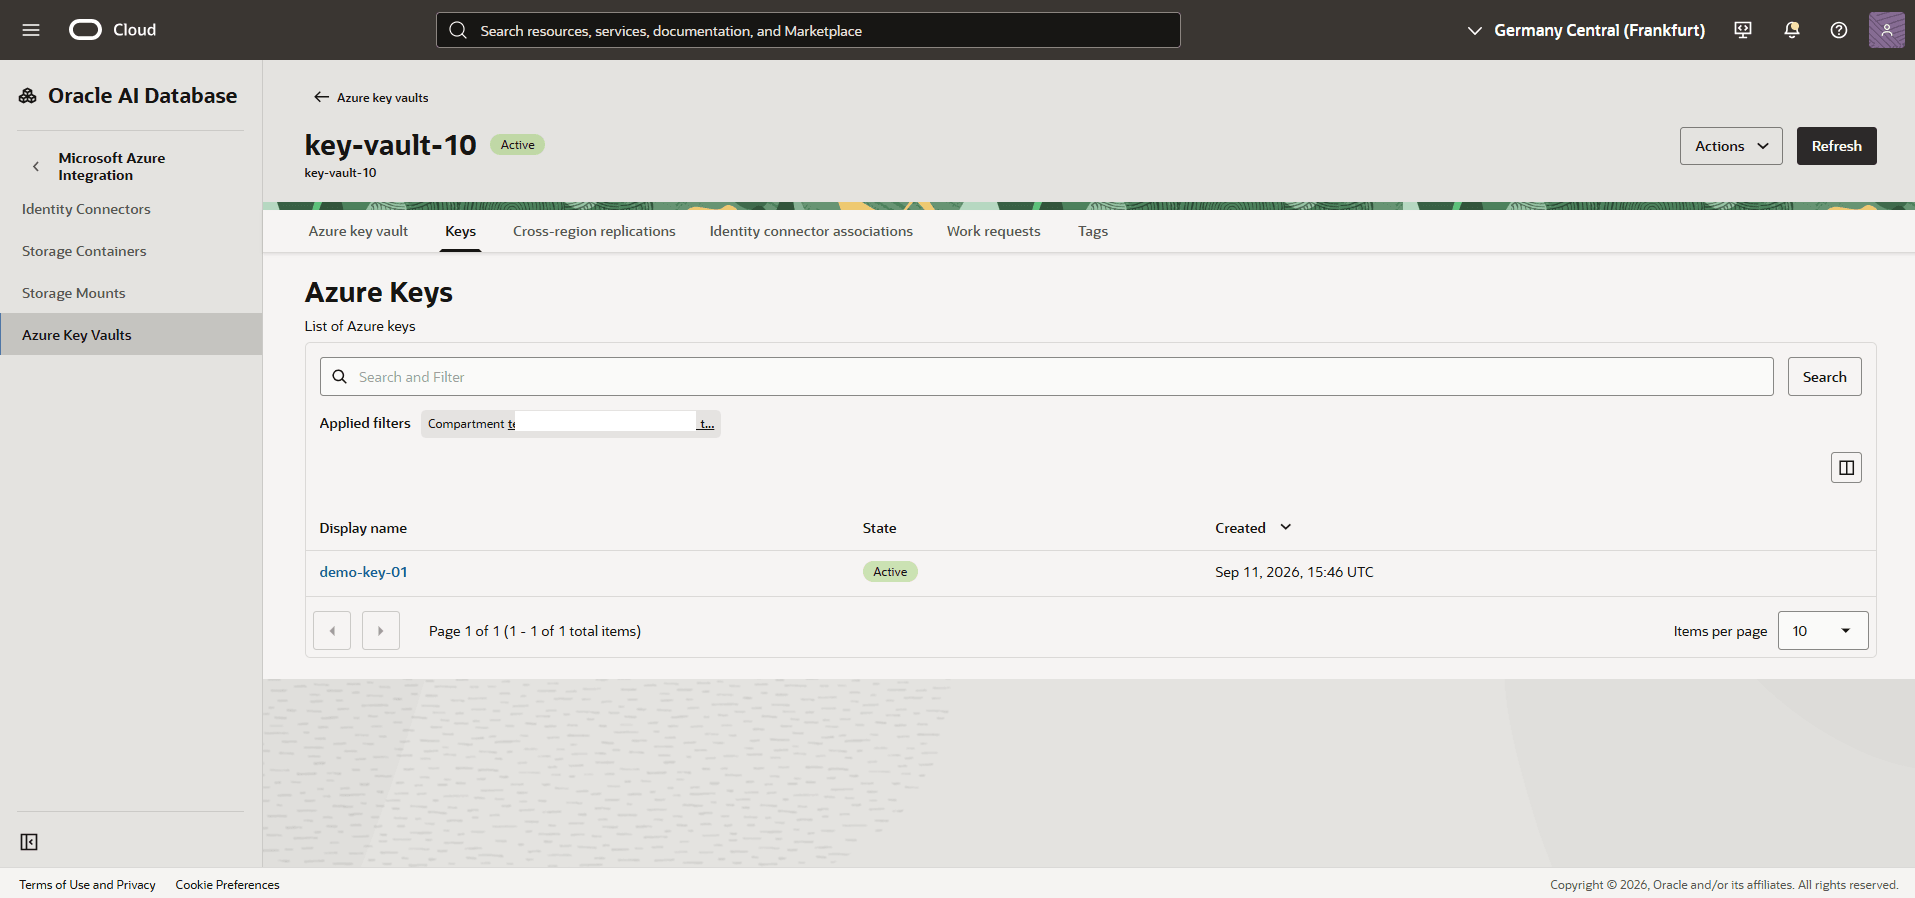This screenshot has height=898, width=1915.
Task: Go to the previous page of results
Action: coord(332,631)
